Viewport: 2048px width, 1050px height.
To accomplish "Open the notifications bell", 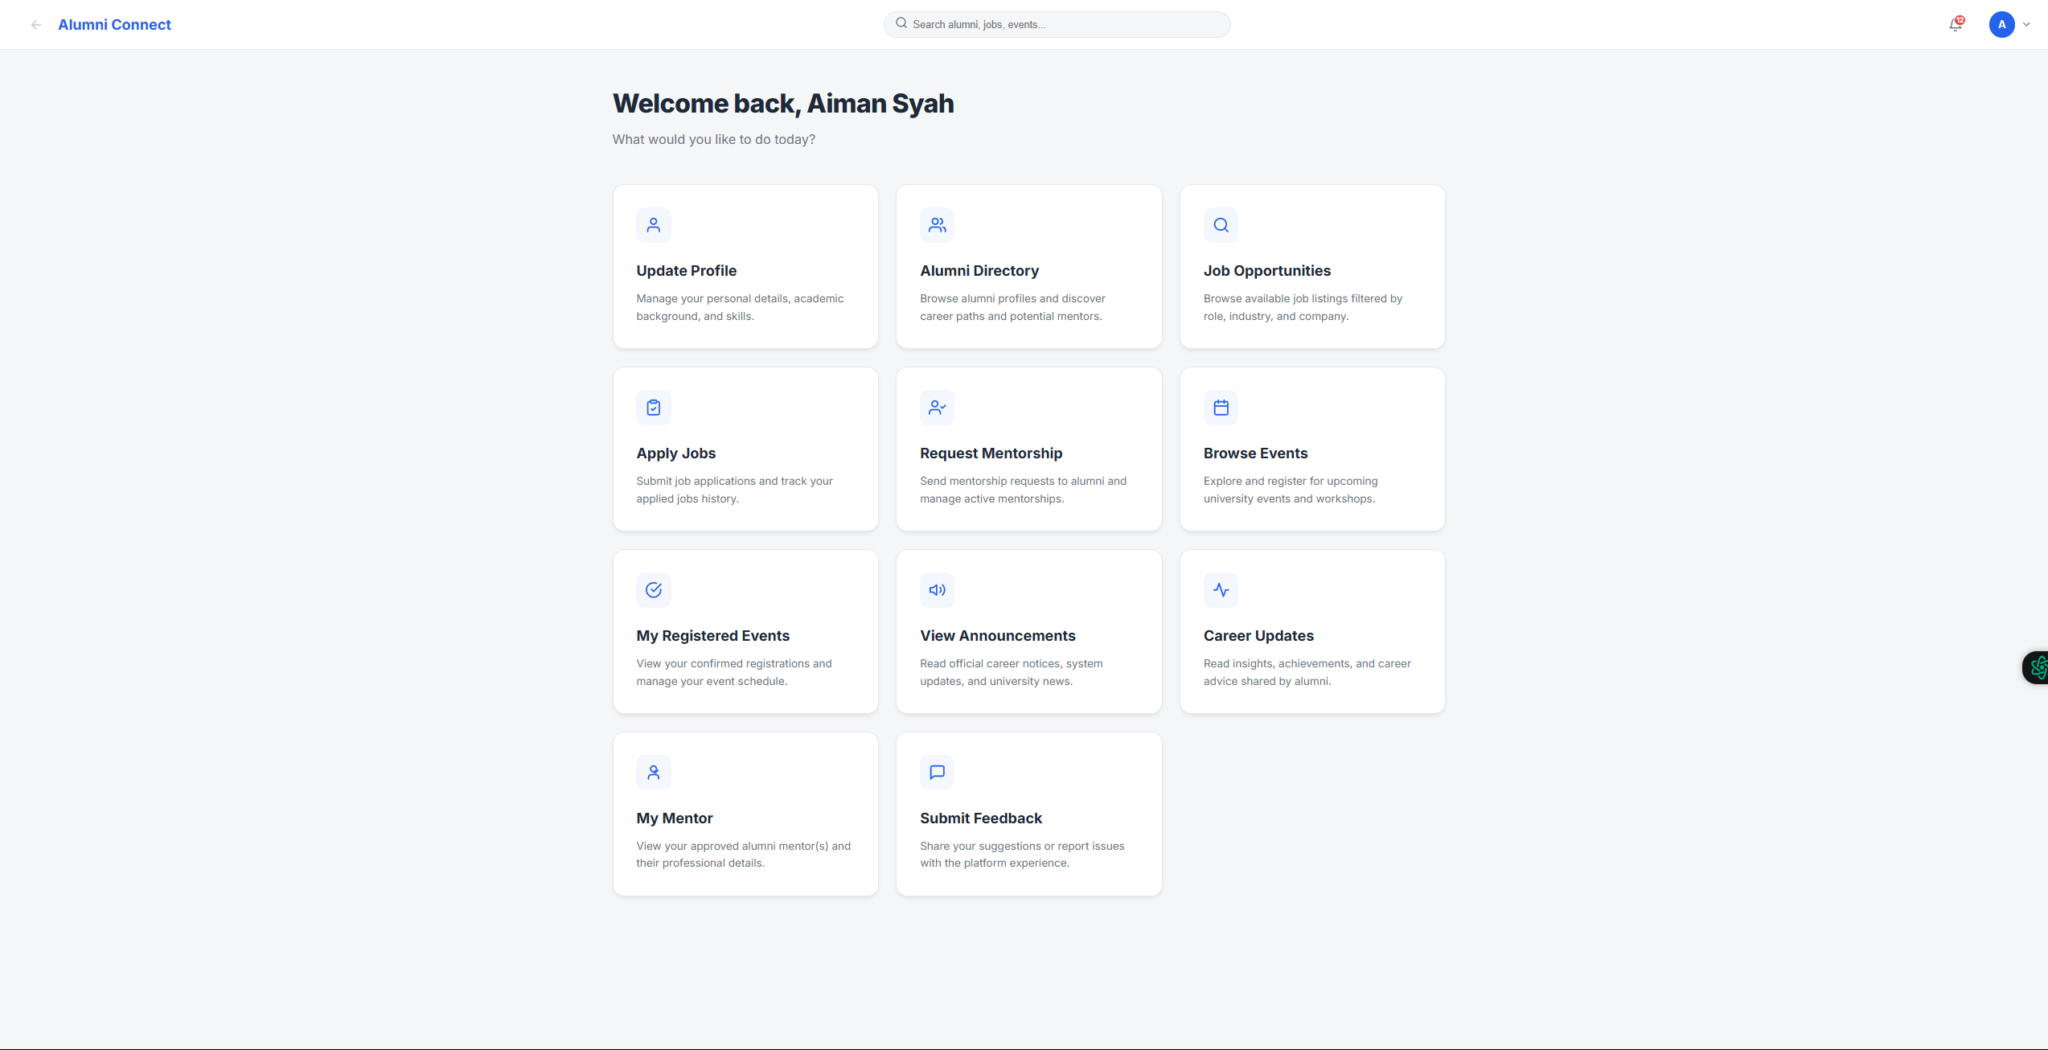I will (x=1955, y=25).
